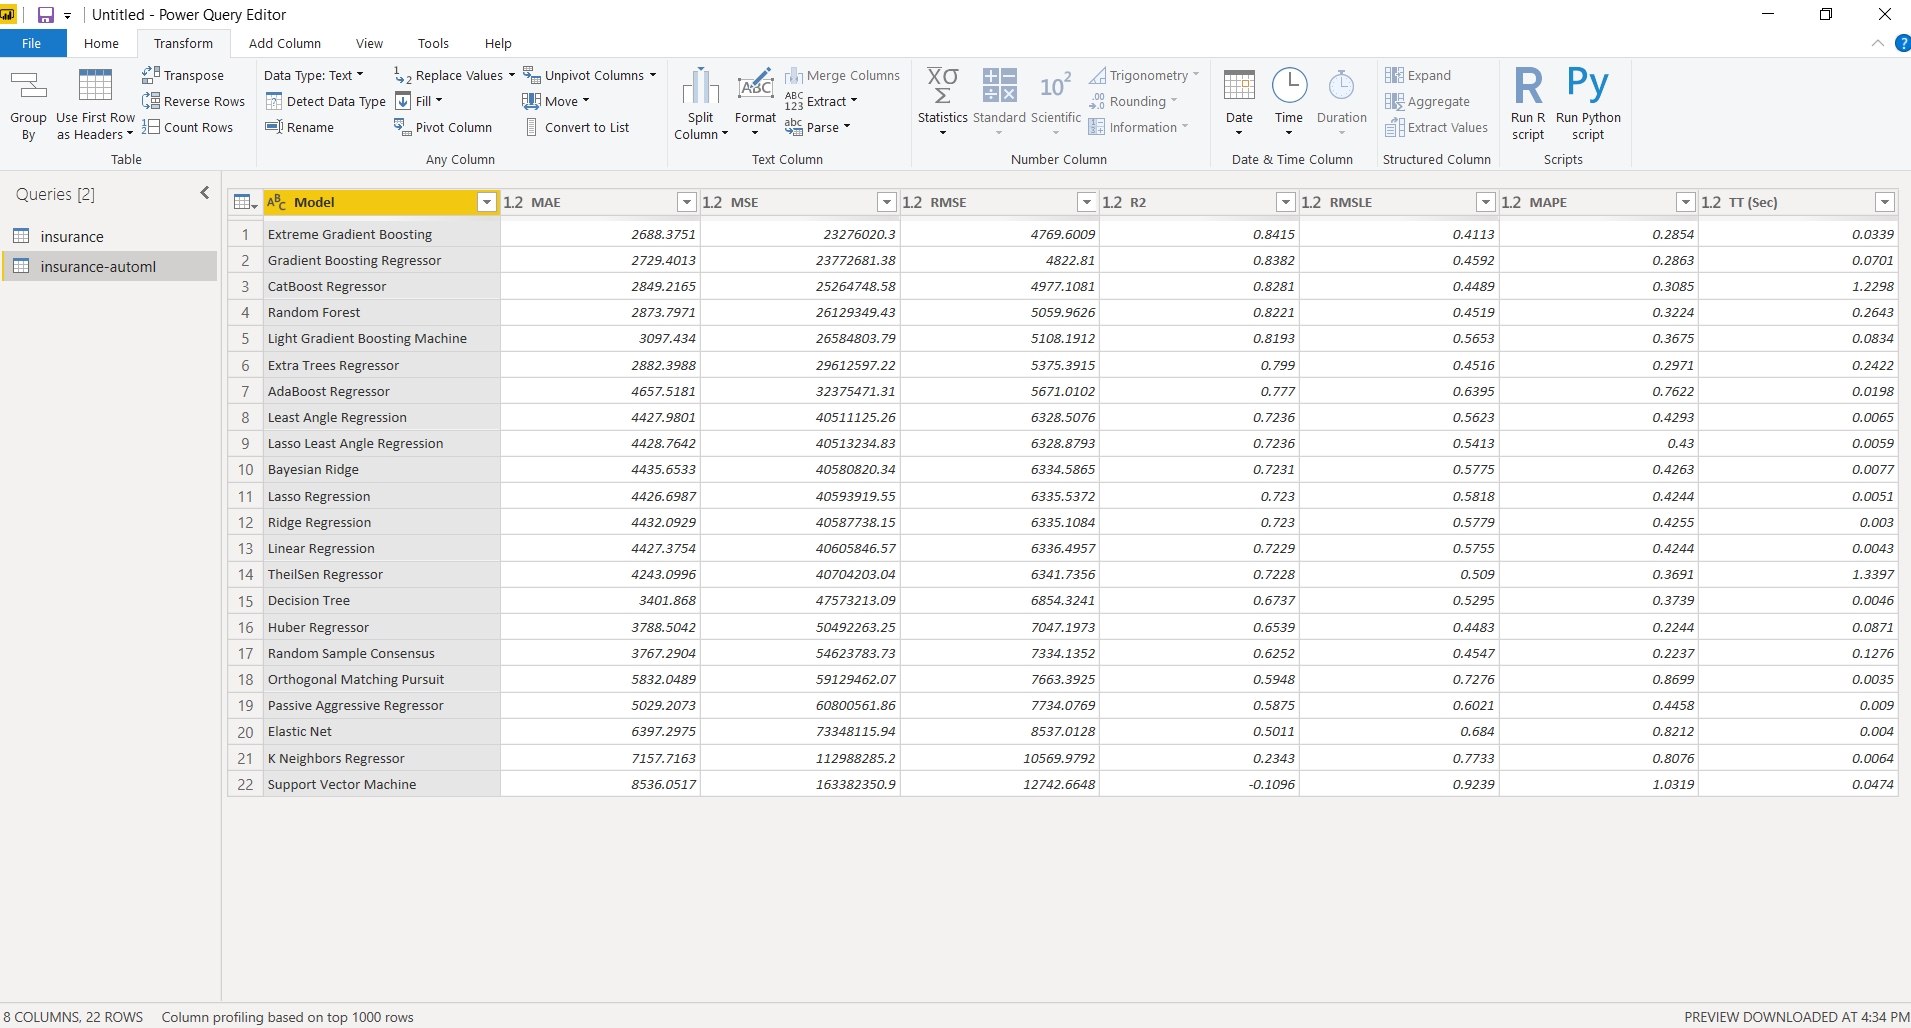Click the Statistics sigma icon
The width and height of the screenshot is (1911, 1028).
point(942,87)
